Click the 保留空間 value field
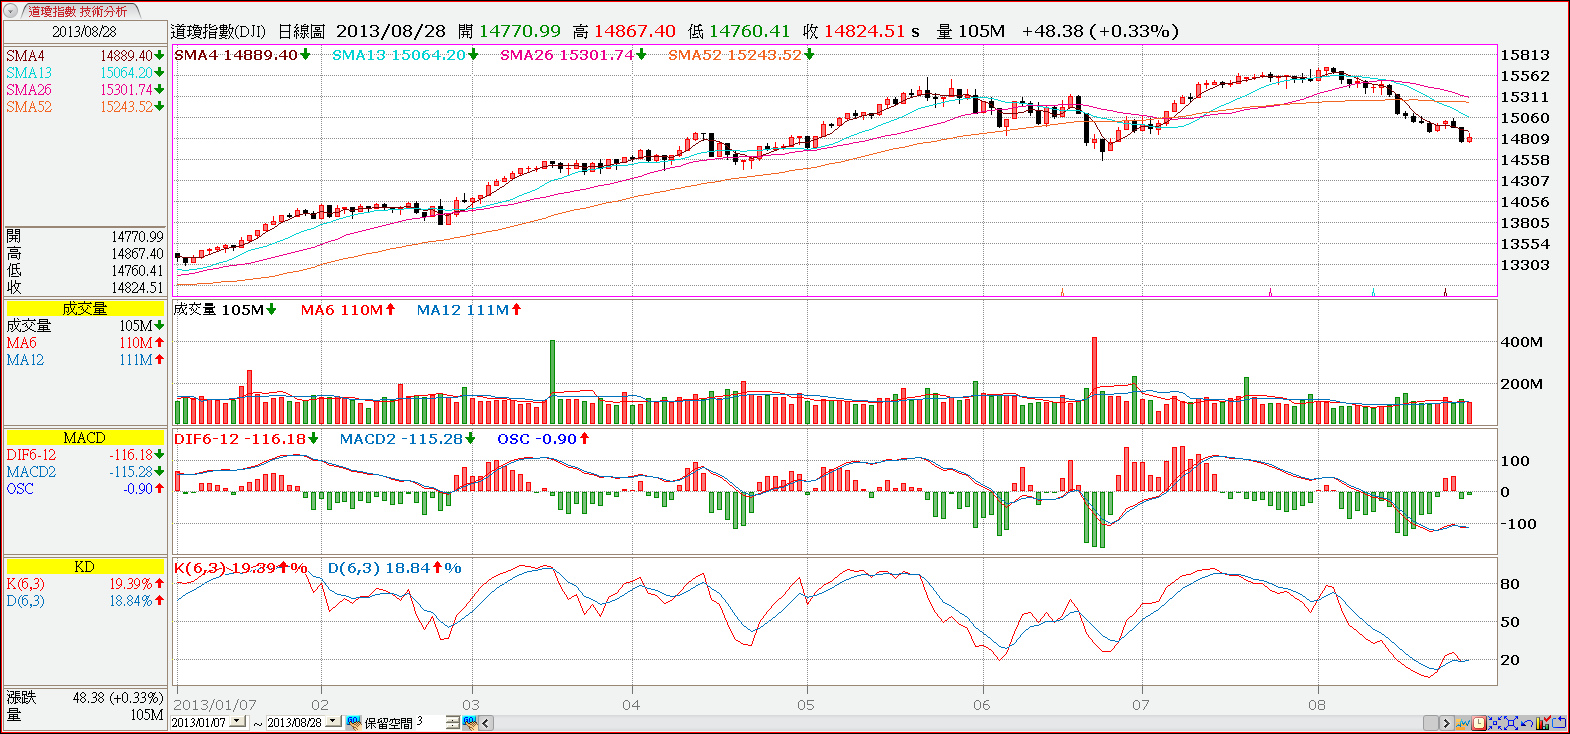 pyautogui.click(x=429, y=721)
